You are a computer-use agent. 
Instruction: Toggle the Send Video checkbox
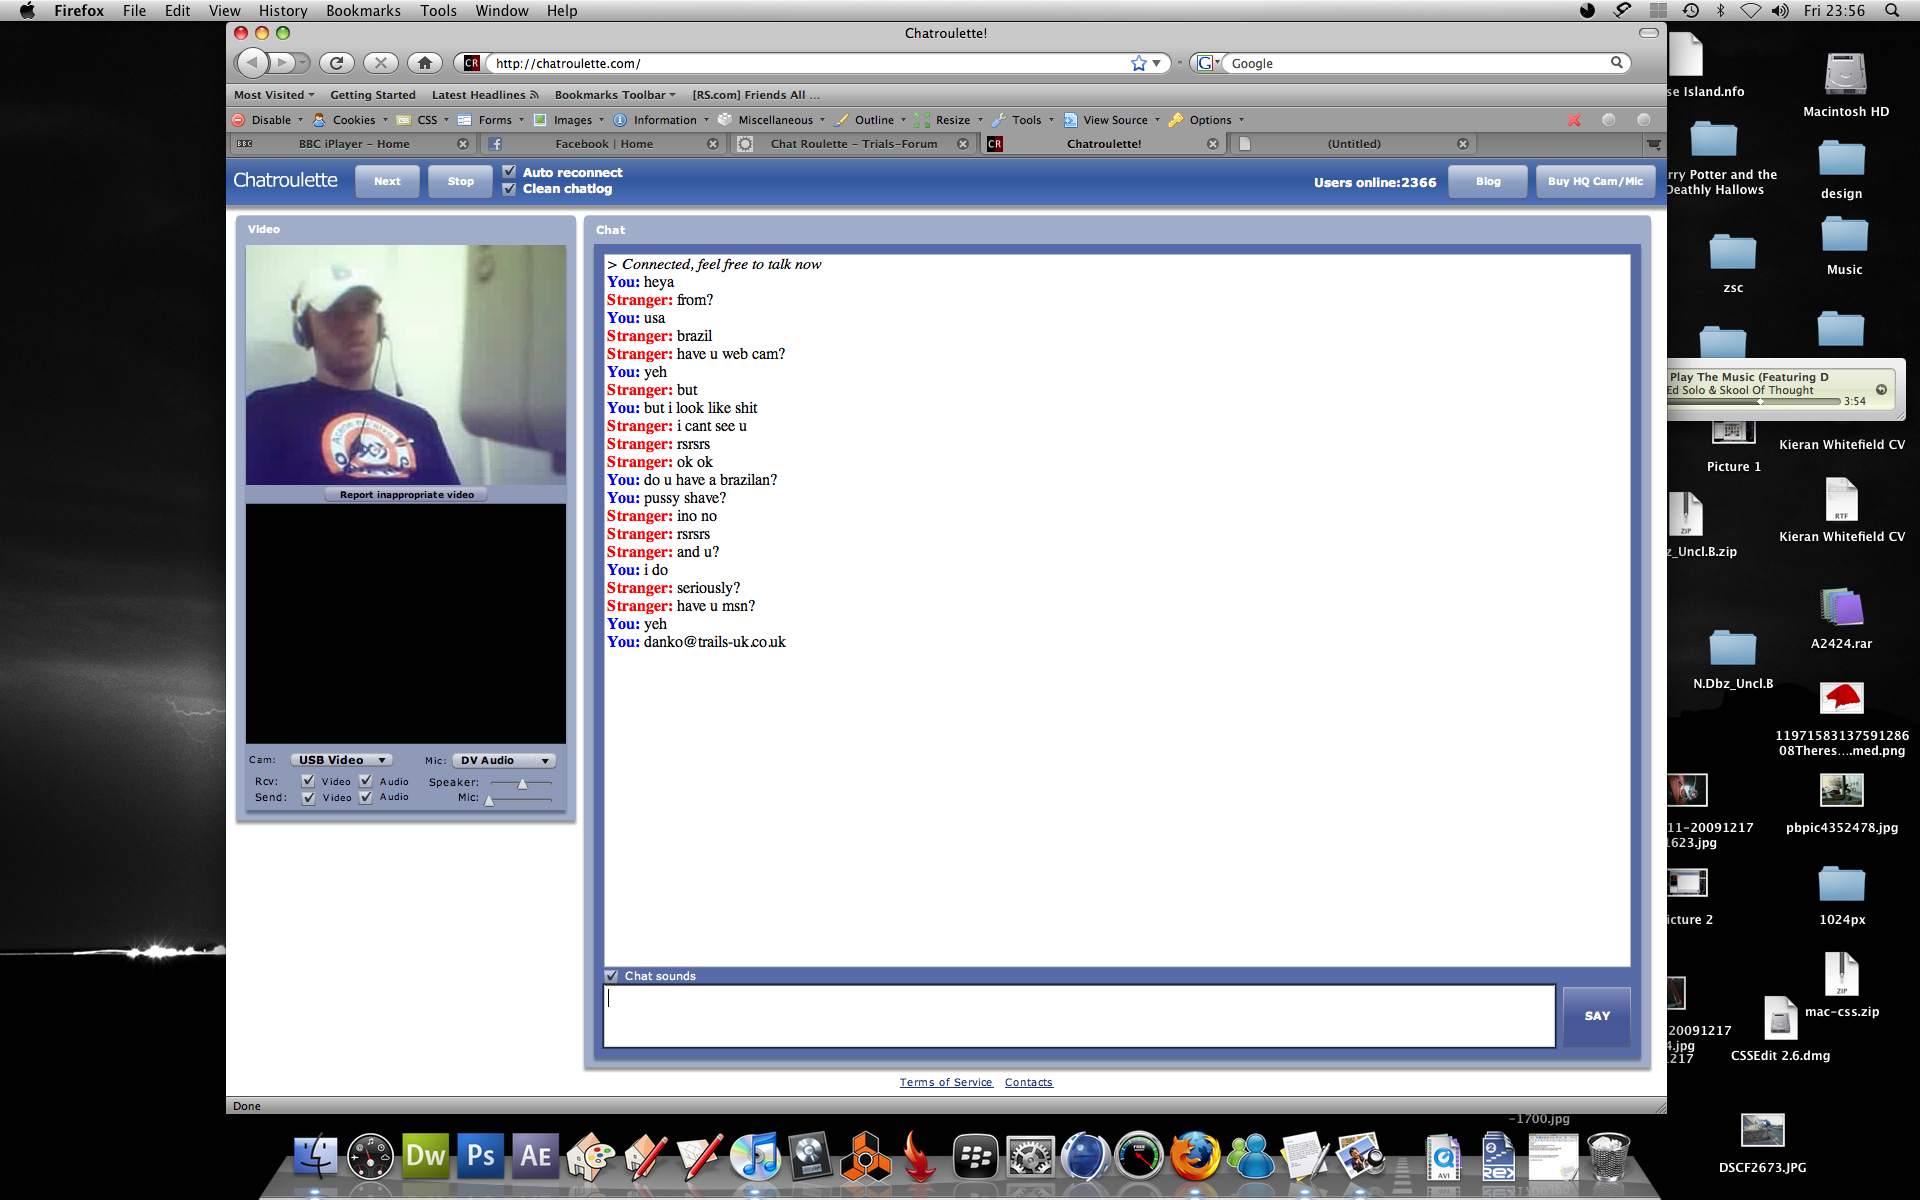308,797
